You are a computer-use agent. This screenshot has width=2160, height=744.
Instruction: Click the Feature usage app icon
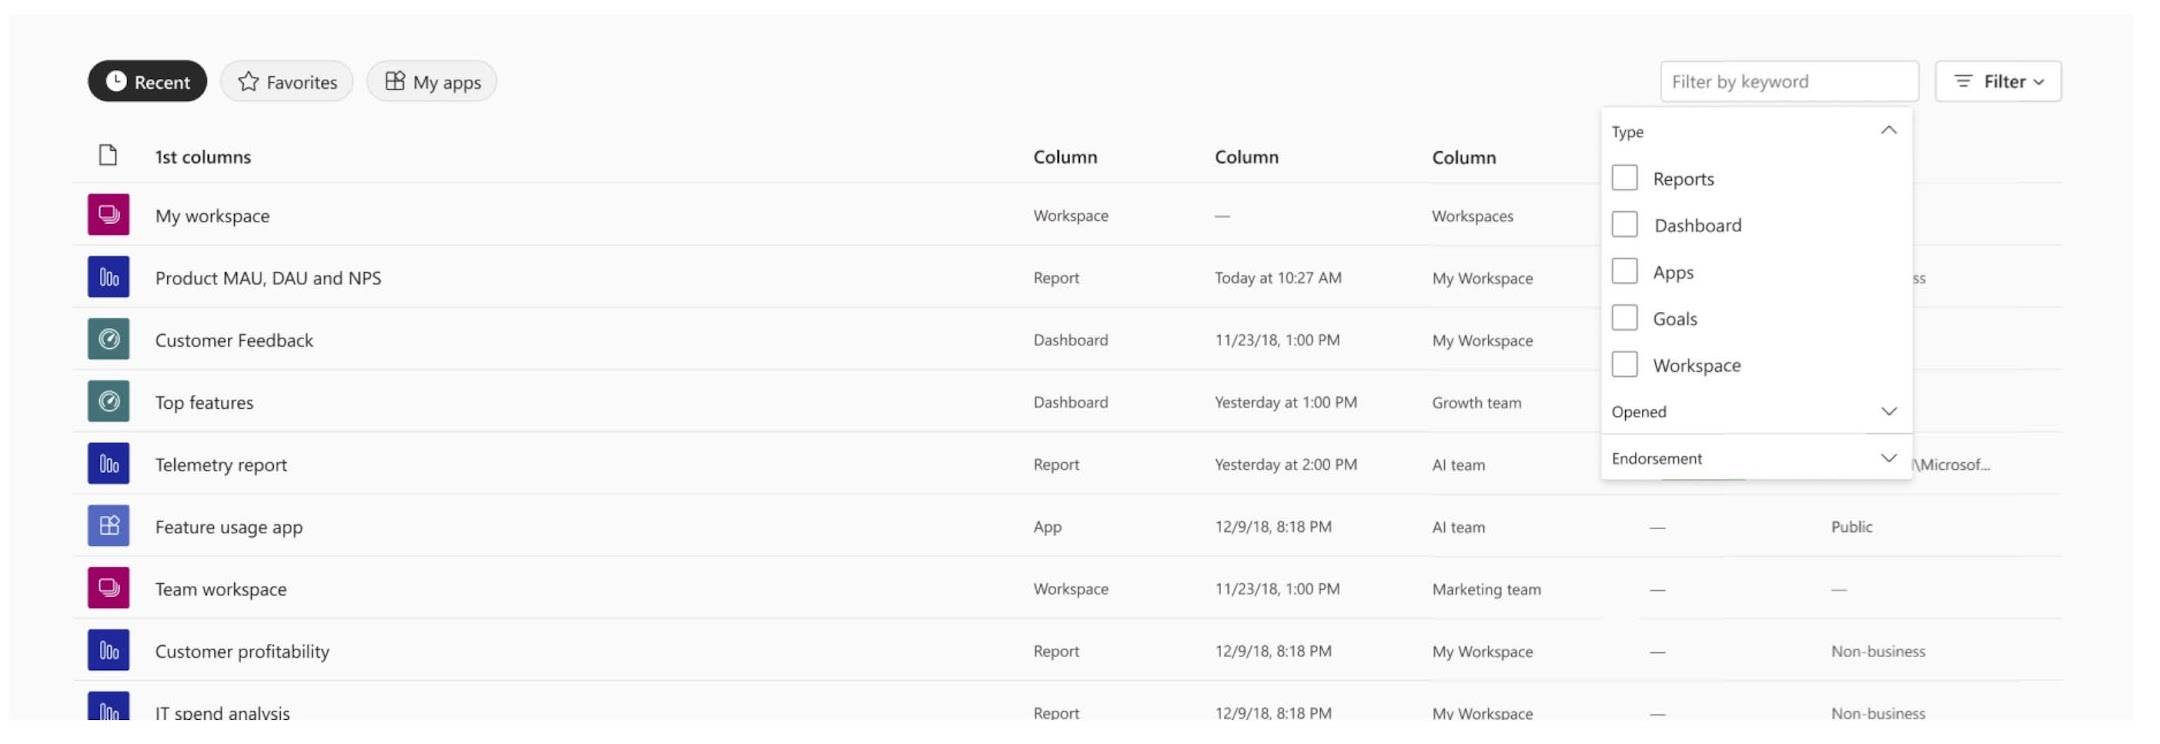click(x=108, y=526)
